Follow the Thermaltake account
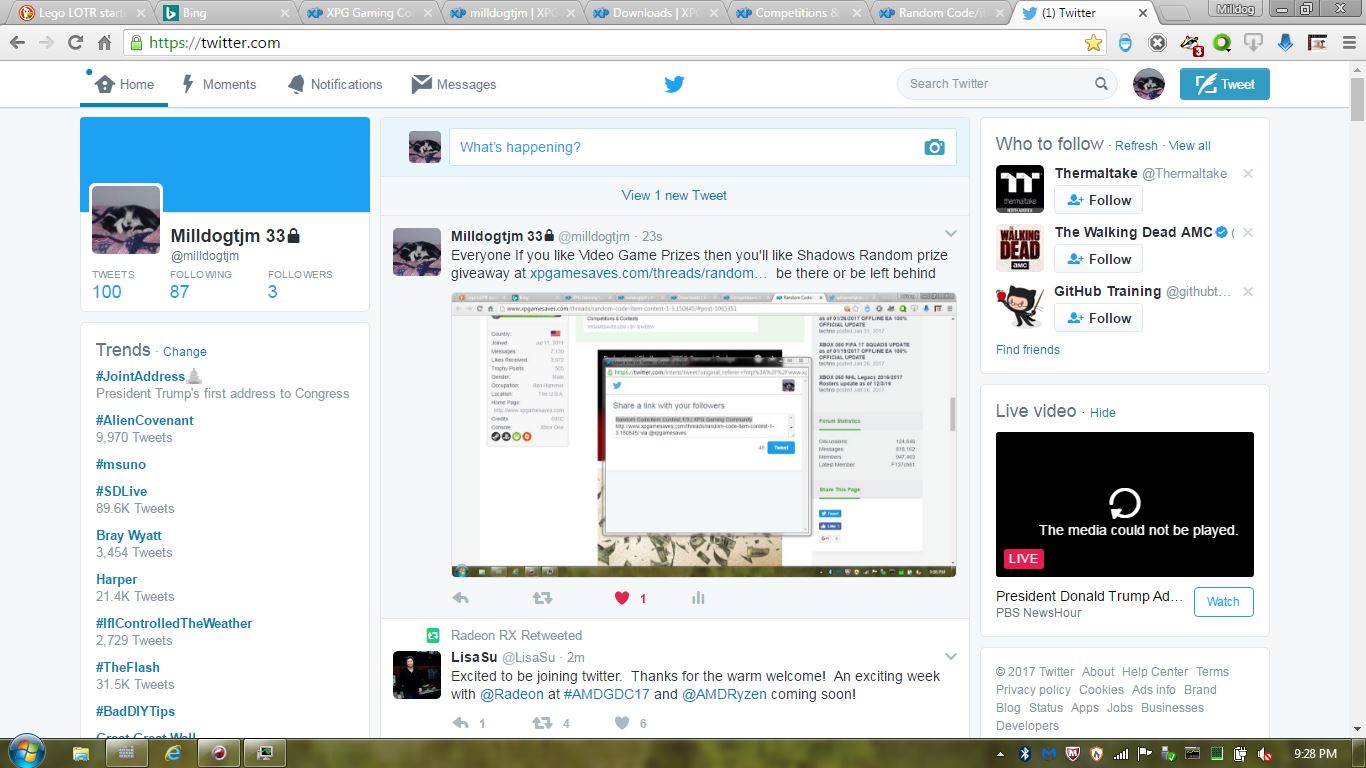1366x768 pixels. [x=1098, y=200]
